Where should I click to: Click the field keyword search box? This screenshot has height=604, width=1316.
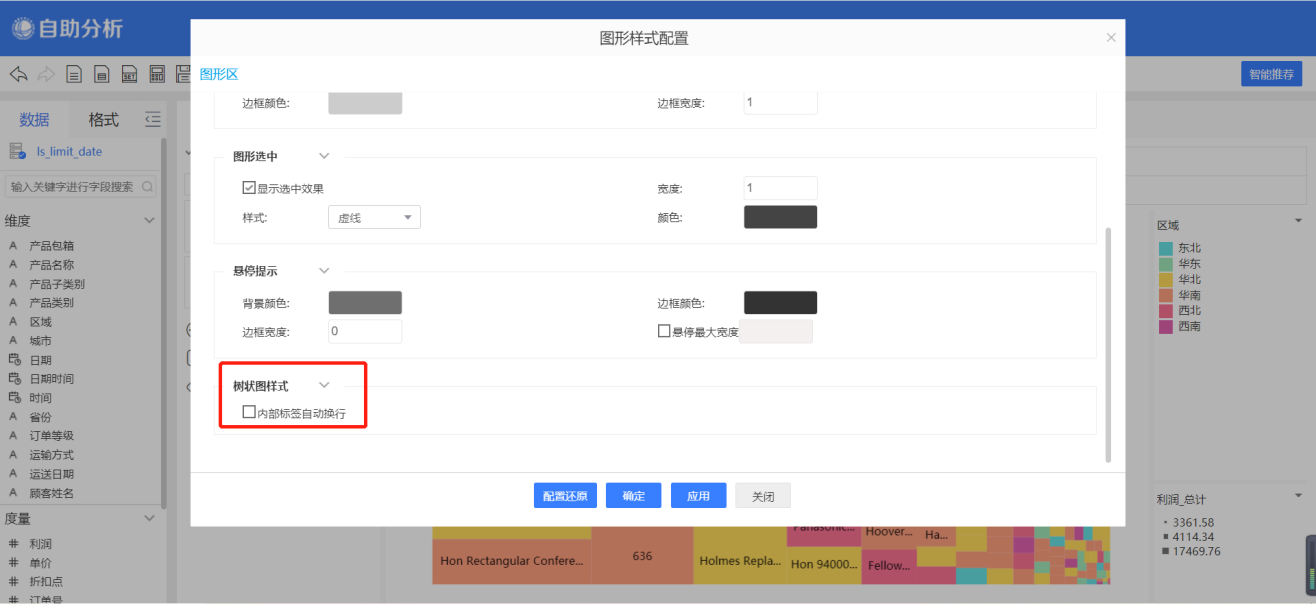point(81,186)
